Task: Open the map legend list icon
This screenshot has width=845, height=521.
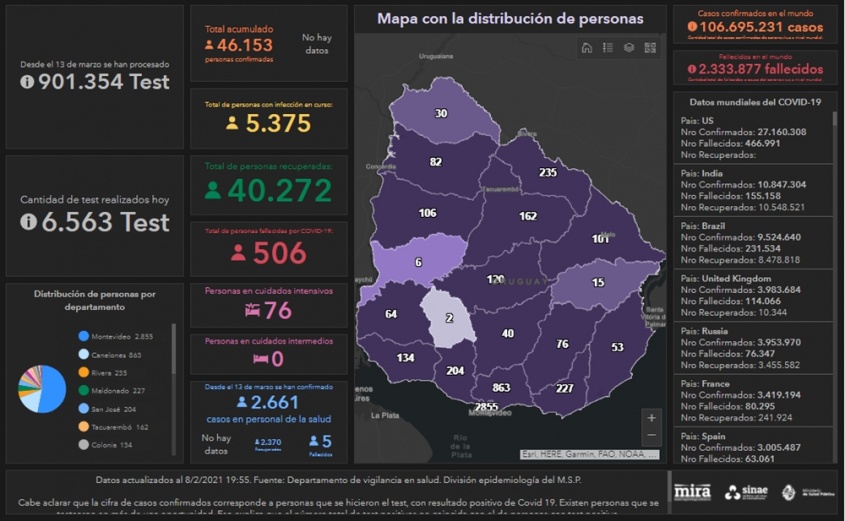Action: click(607, 48)
